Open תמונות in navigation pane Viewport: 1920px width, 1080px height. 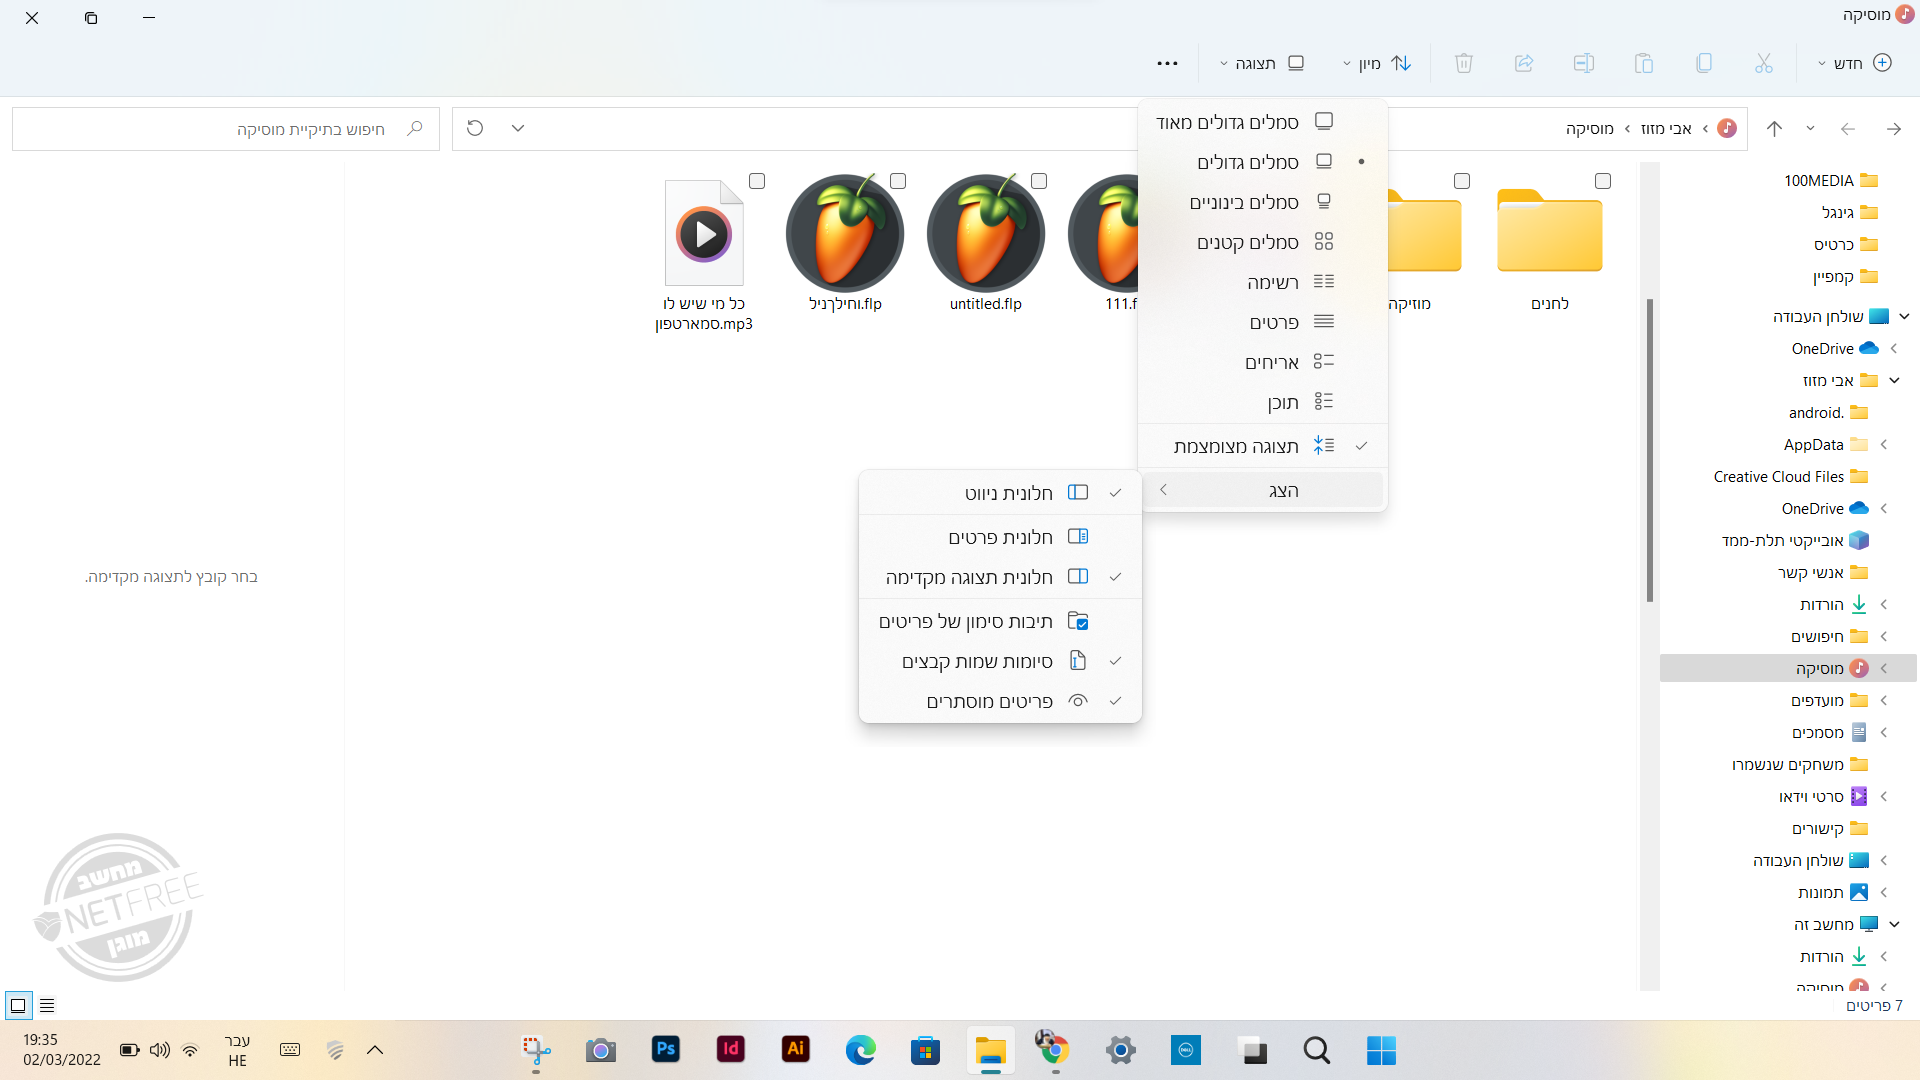click(1832, 892)
